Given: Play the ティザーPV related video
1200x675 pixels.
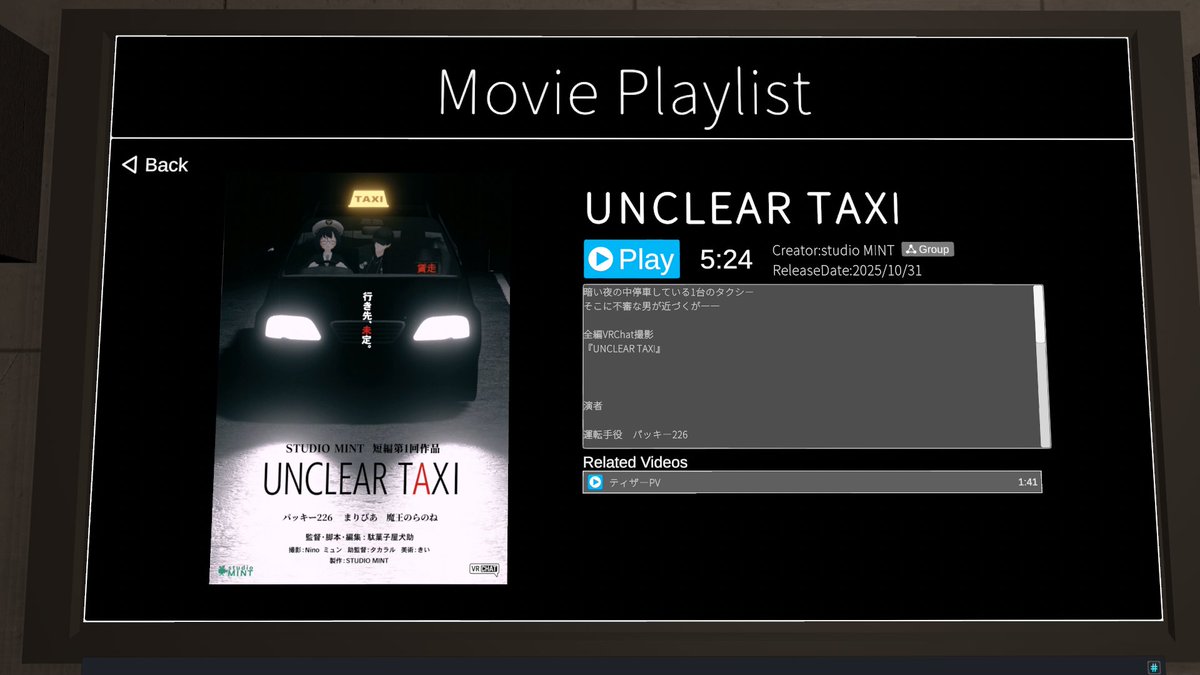Looking at the screenshot, I should pos(812,482).
